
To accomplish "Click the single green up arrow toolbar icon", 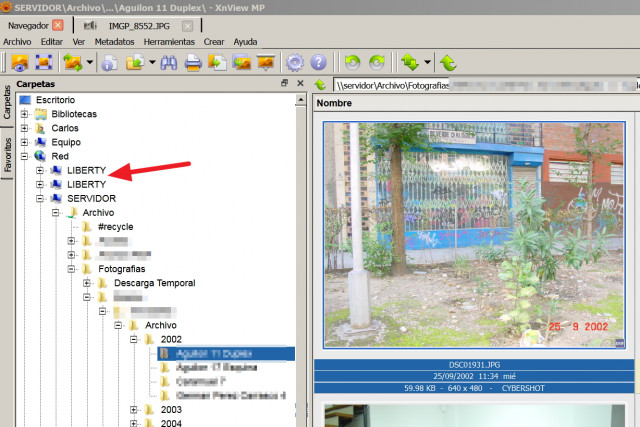I will [x=448, y=62].
